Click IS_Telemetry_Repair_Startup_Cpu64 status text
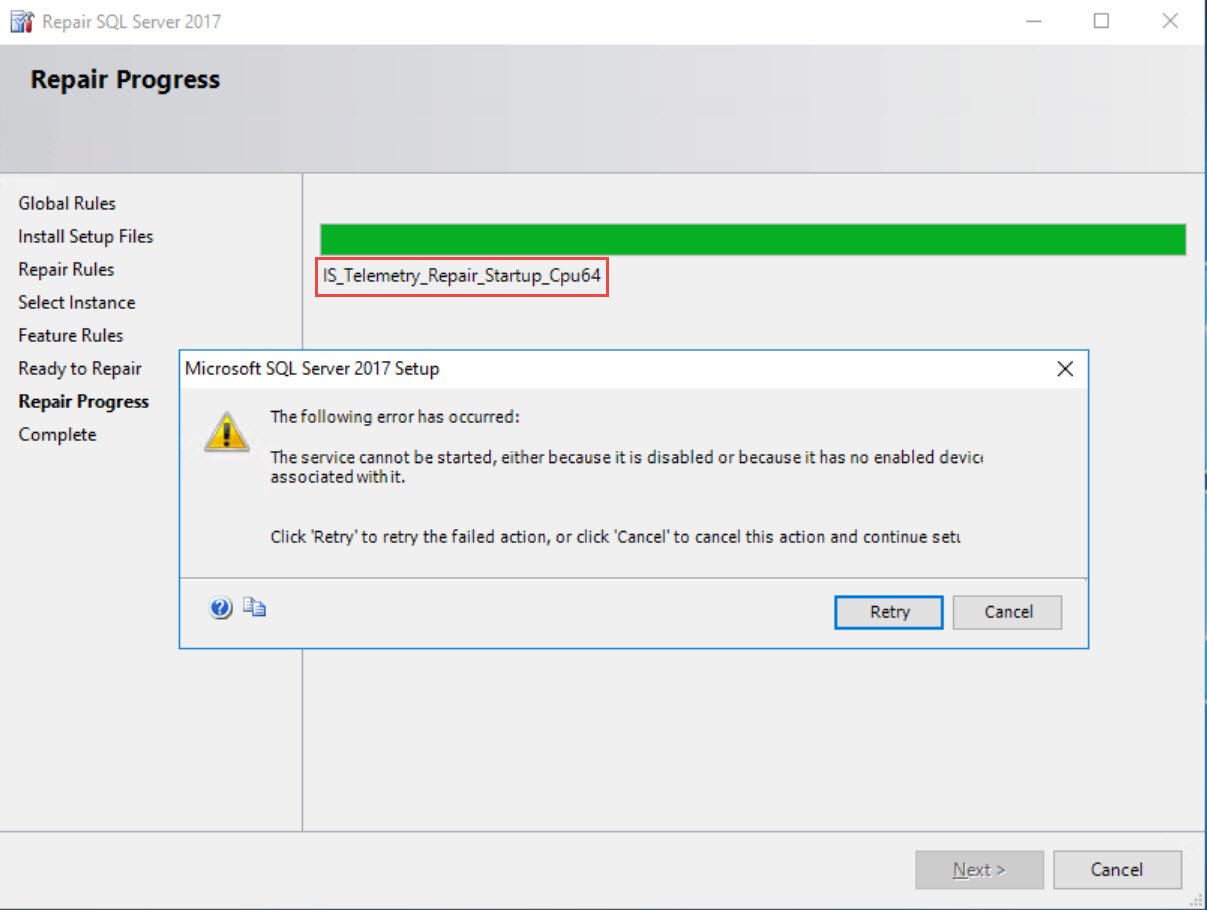 (462, 276)
